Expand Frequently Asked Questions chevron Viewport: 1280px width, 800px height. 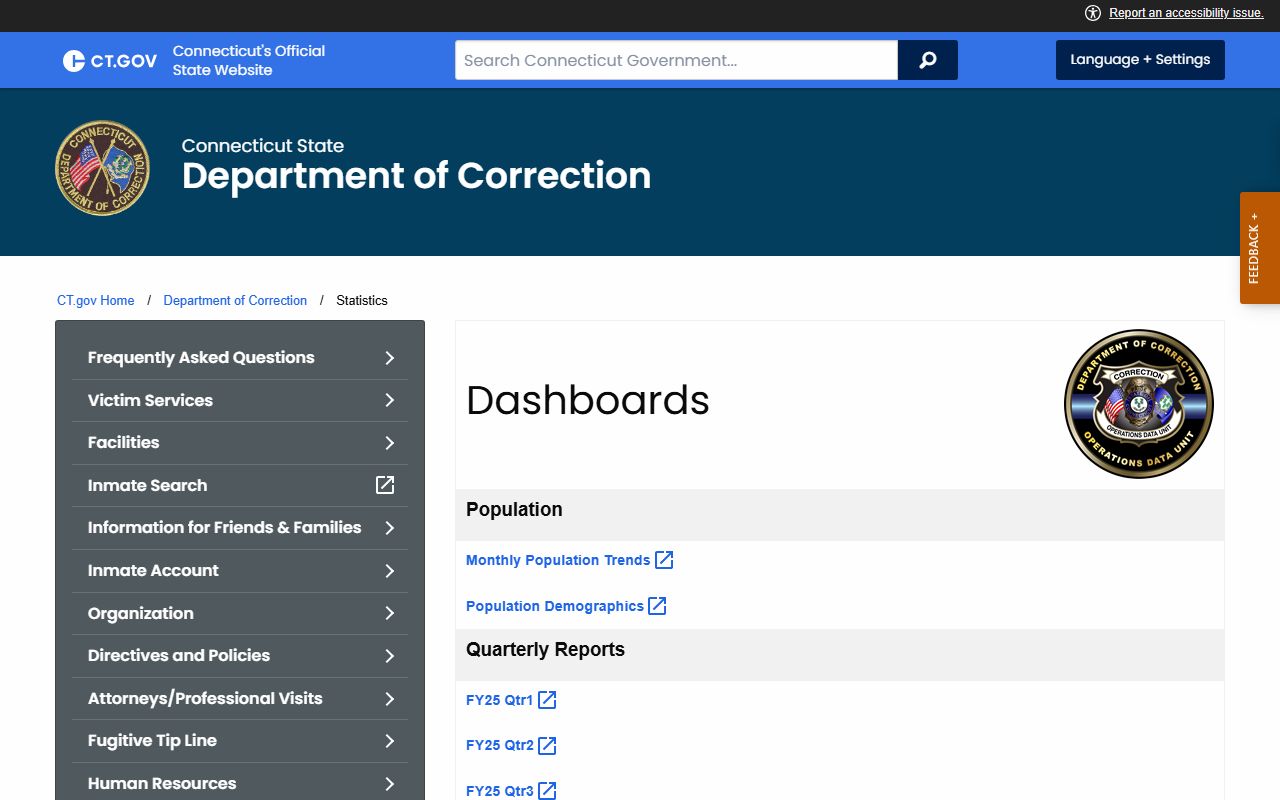coord(390,358)
